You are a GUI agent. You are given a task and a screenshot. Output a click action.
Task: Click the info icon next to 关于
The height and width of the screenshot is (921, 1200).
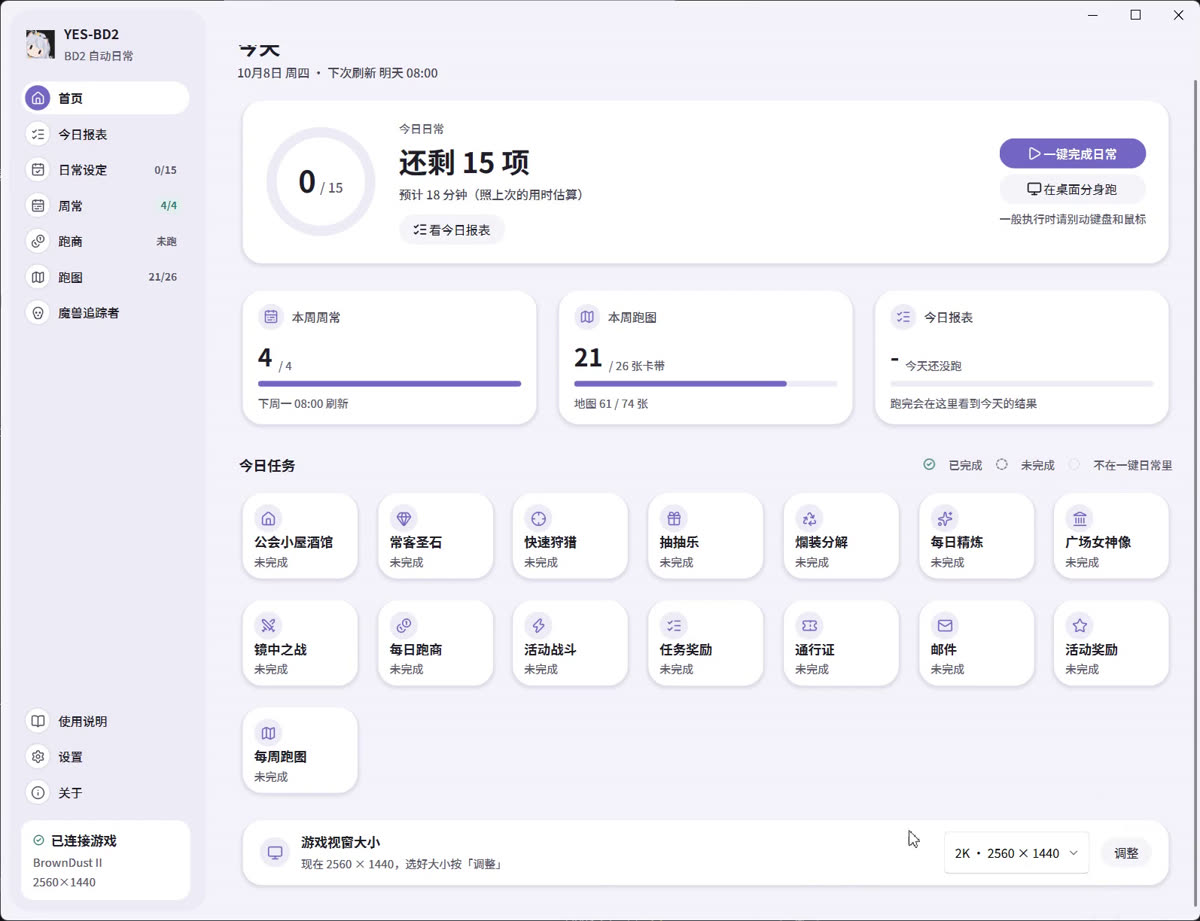coord(38,793)
